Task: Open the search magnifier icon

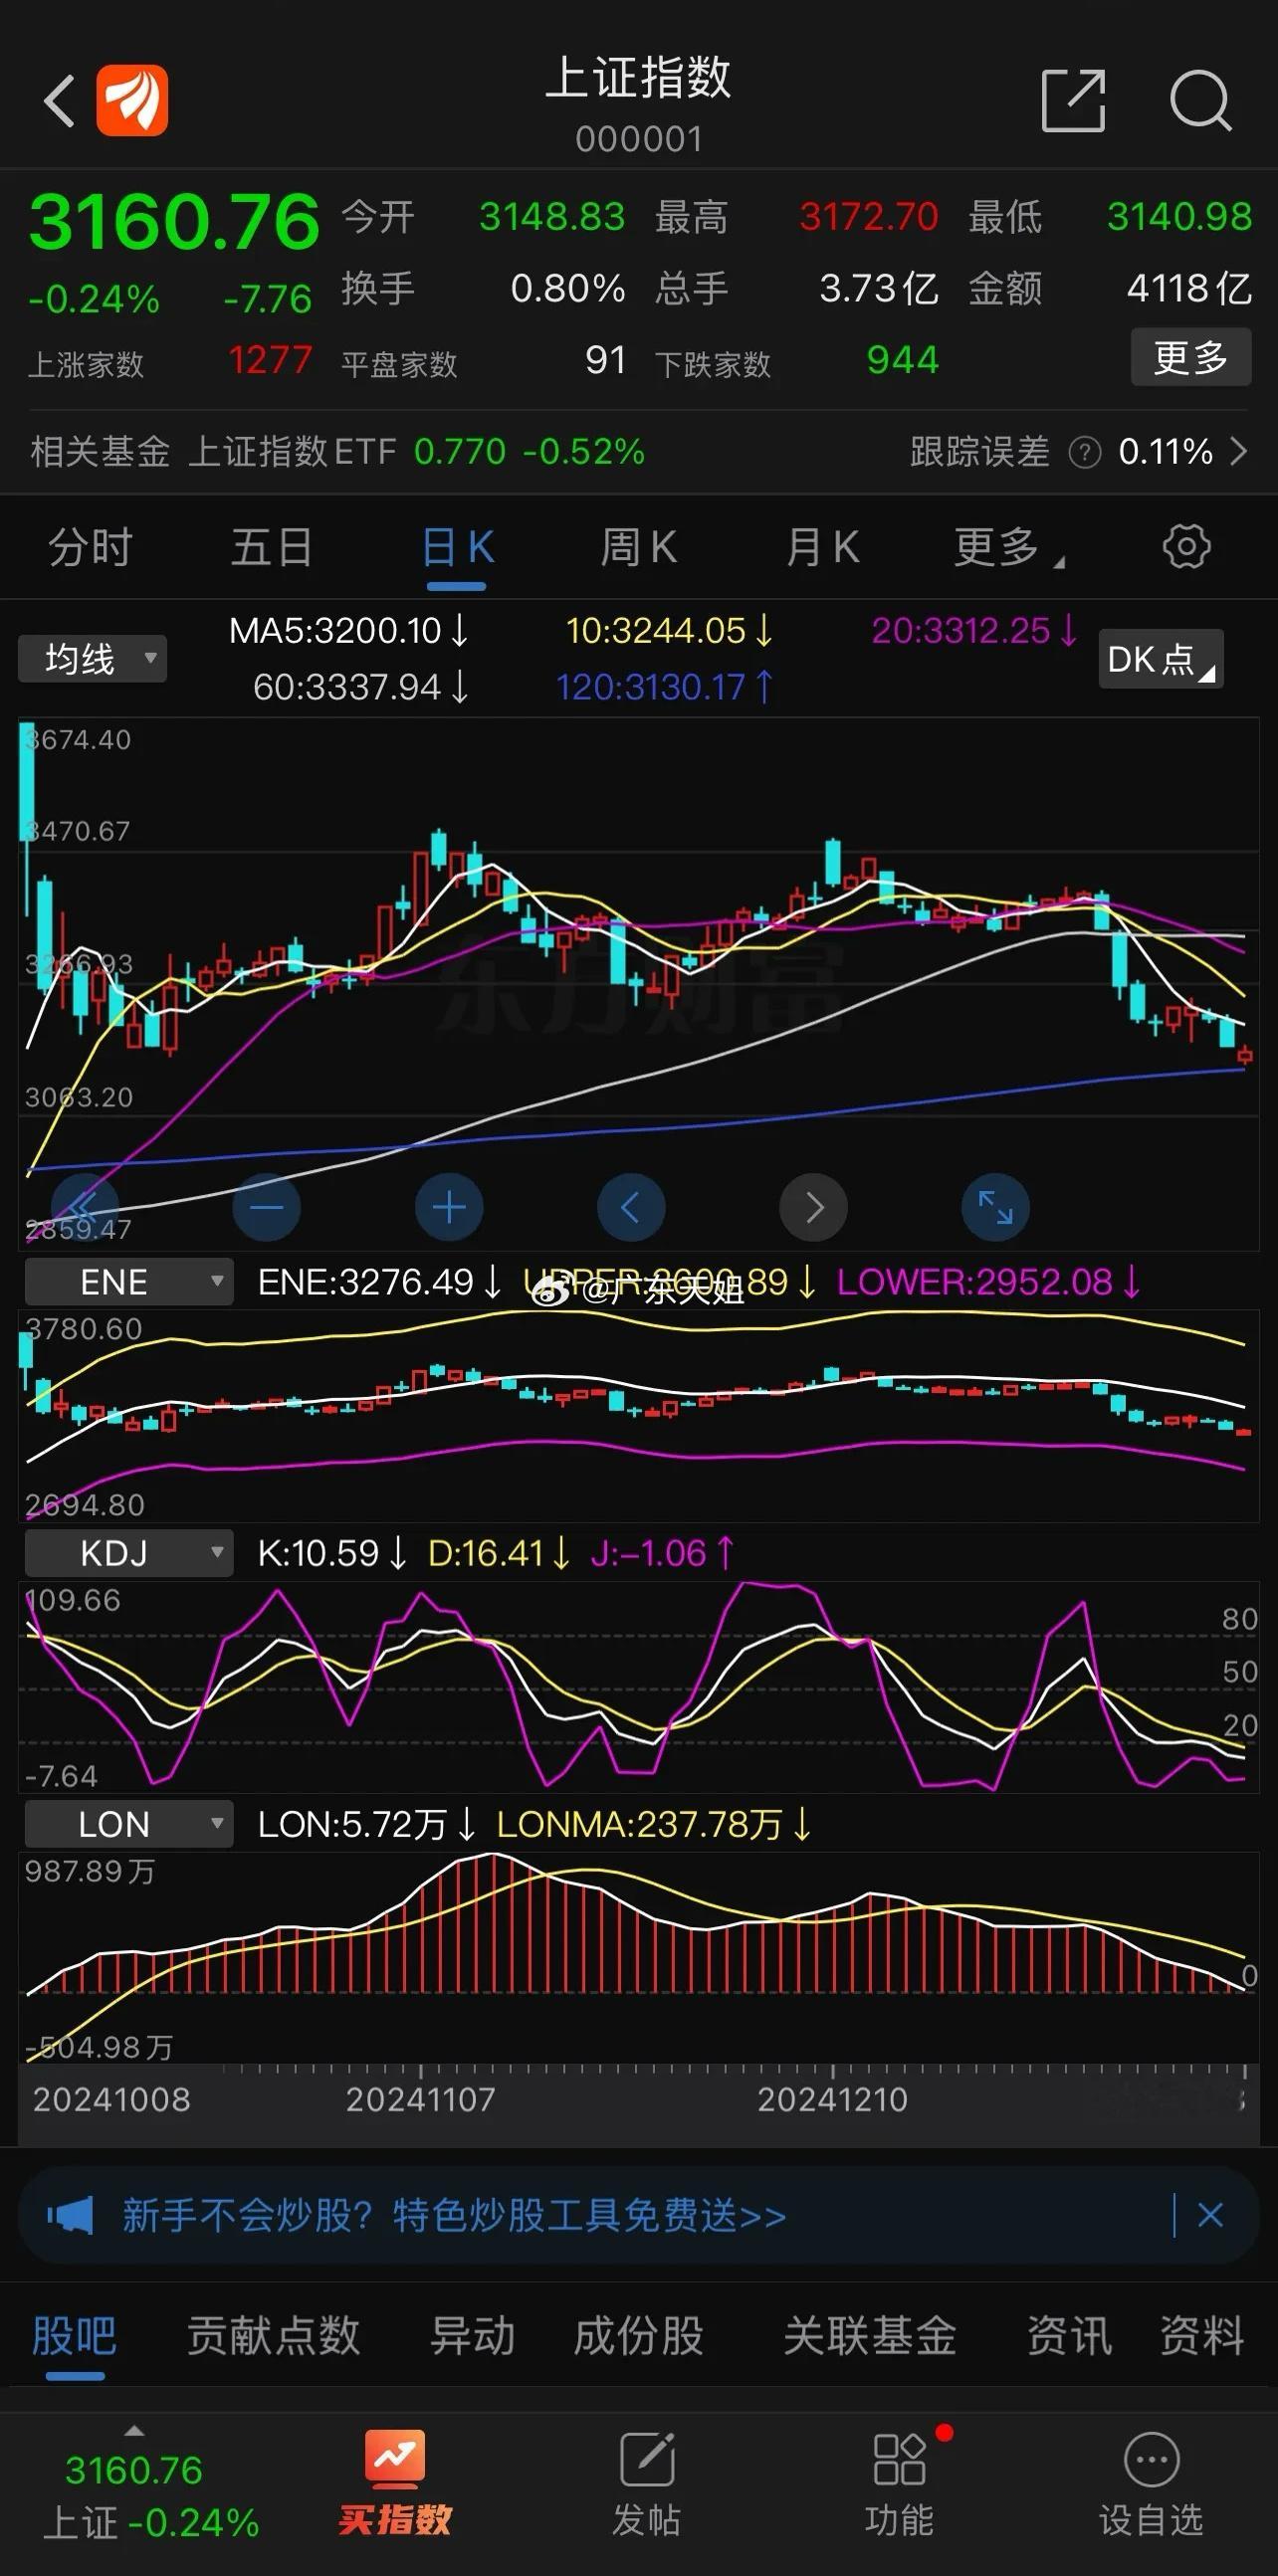Action: click(1200, 101)
